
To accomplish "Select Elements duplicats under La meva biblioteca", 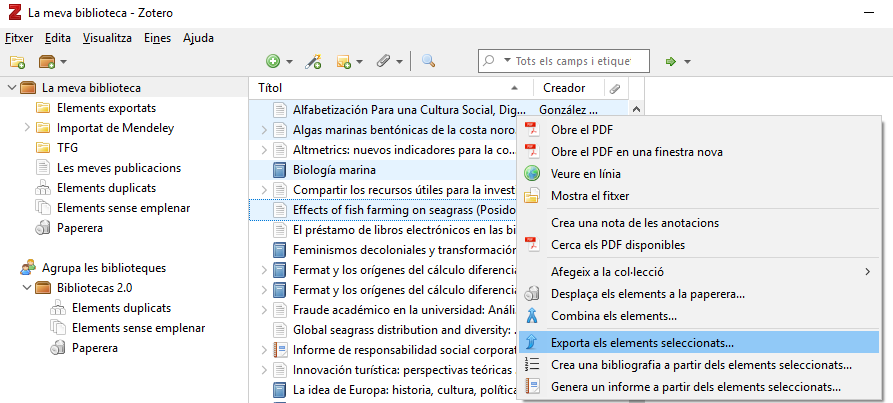I will (106, 187).
